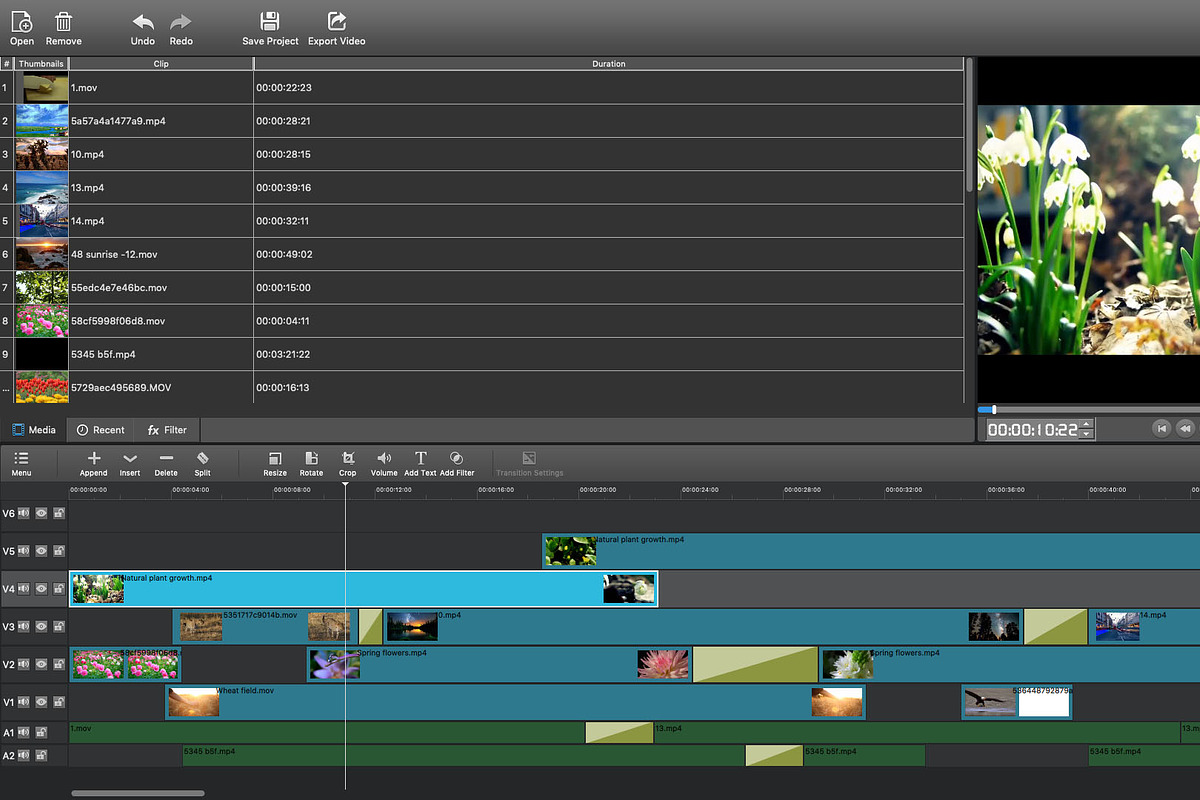
Task: Click the timeline horizontal scrollbar
Action: click(x=138, y=793)
